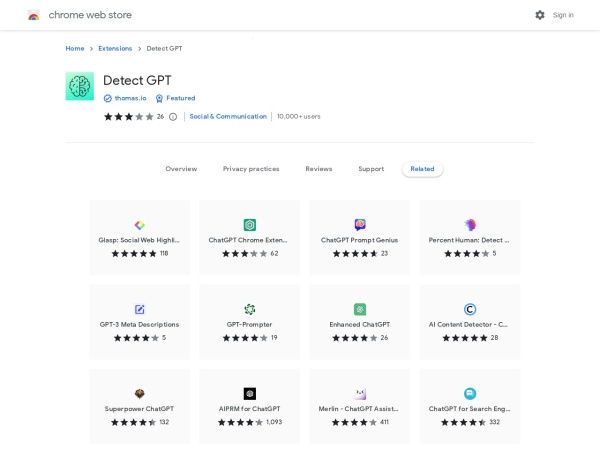Click the Chrome Web Store rainbow logo
Image resolution: width=600 pixels, height=450 pixels.
coord(34,15)
